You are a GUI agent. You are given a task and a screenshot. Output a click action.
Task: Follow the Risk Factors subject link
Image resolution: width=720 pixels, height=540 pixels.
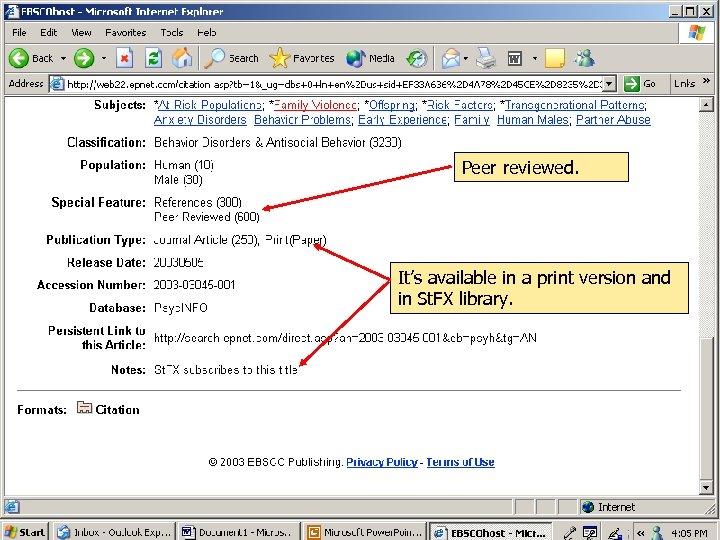[x=460, y=105]
